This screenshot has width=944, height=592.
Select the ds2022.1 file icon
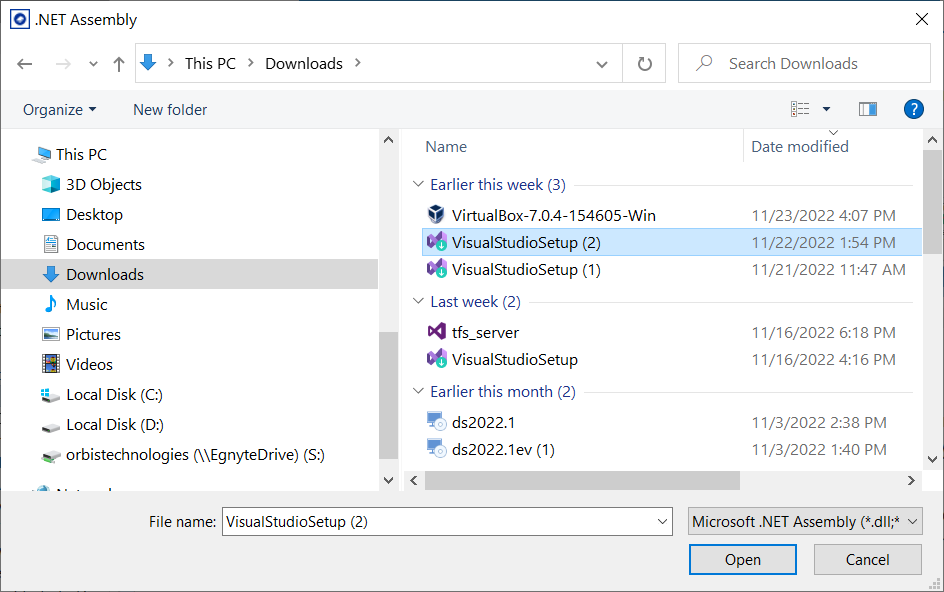click(x=436, y=421)
